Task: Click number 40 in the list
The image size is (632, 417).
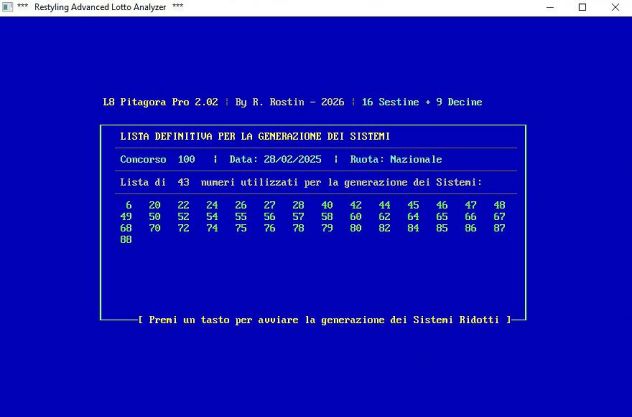Action: pos(327,205)
